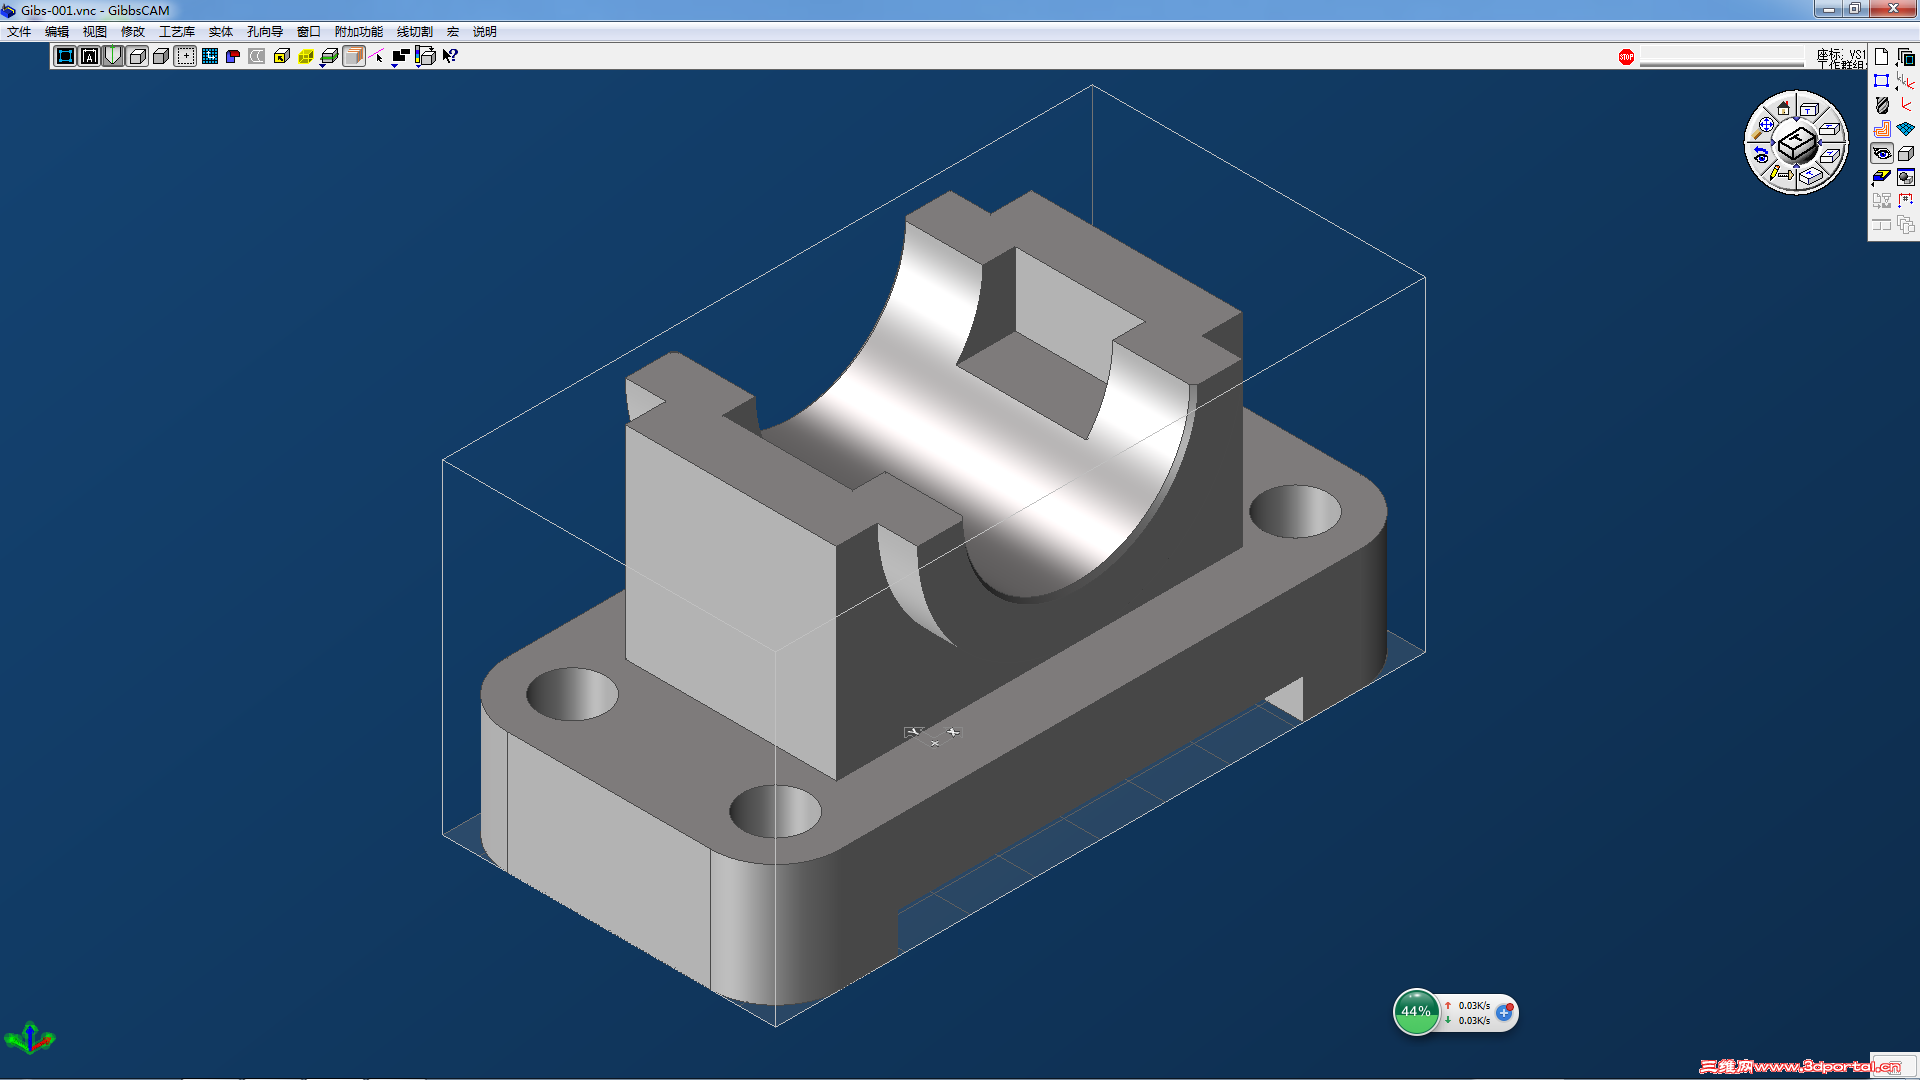Image resolution: width=1920 pixels, height=1080 pixels.
Task: Click the gray solid cube modeling icon
Action: point(1905,153)
